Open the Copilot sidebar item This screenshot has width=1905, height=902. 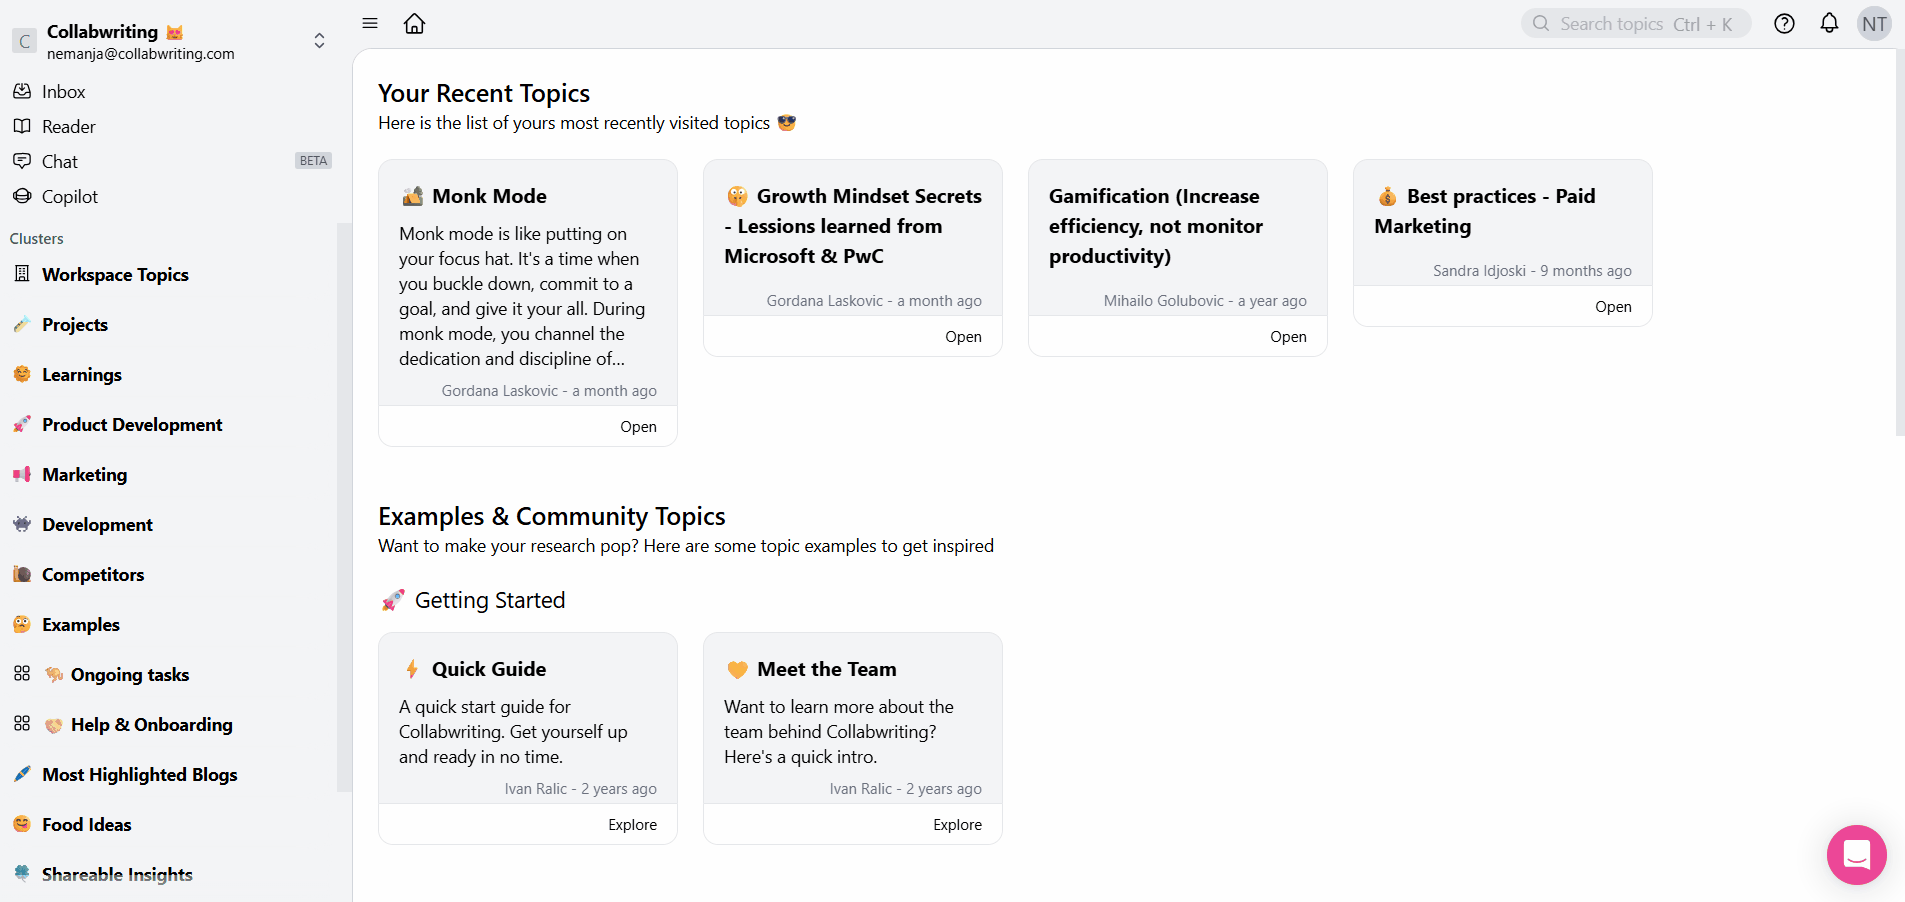(x=70, y=197)
